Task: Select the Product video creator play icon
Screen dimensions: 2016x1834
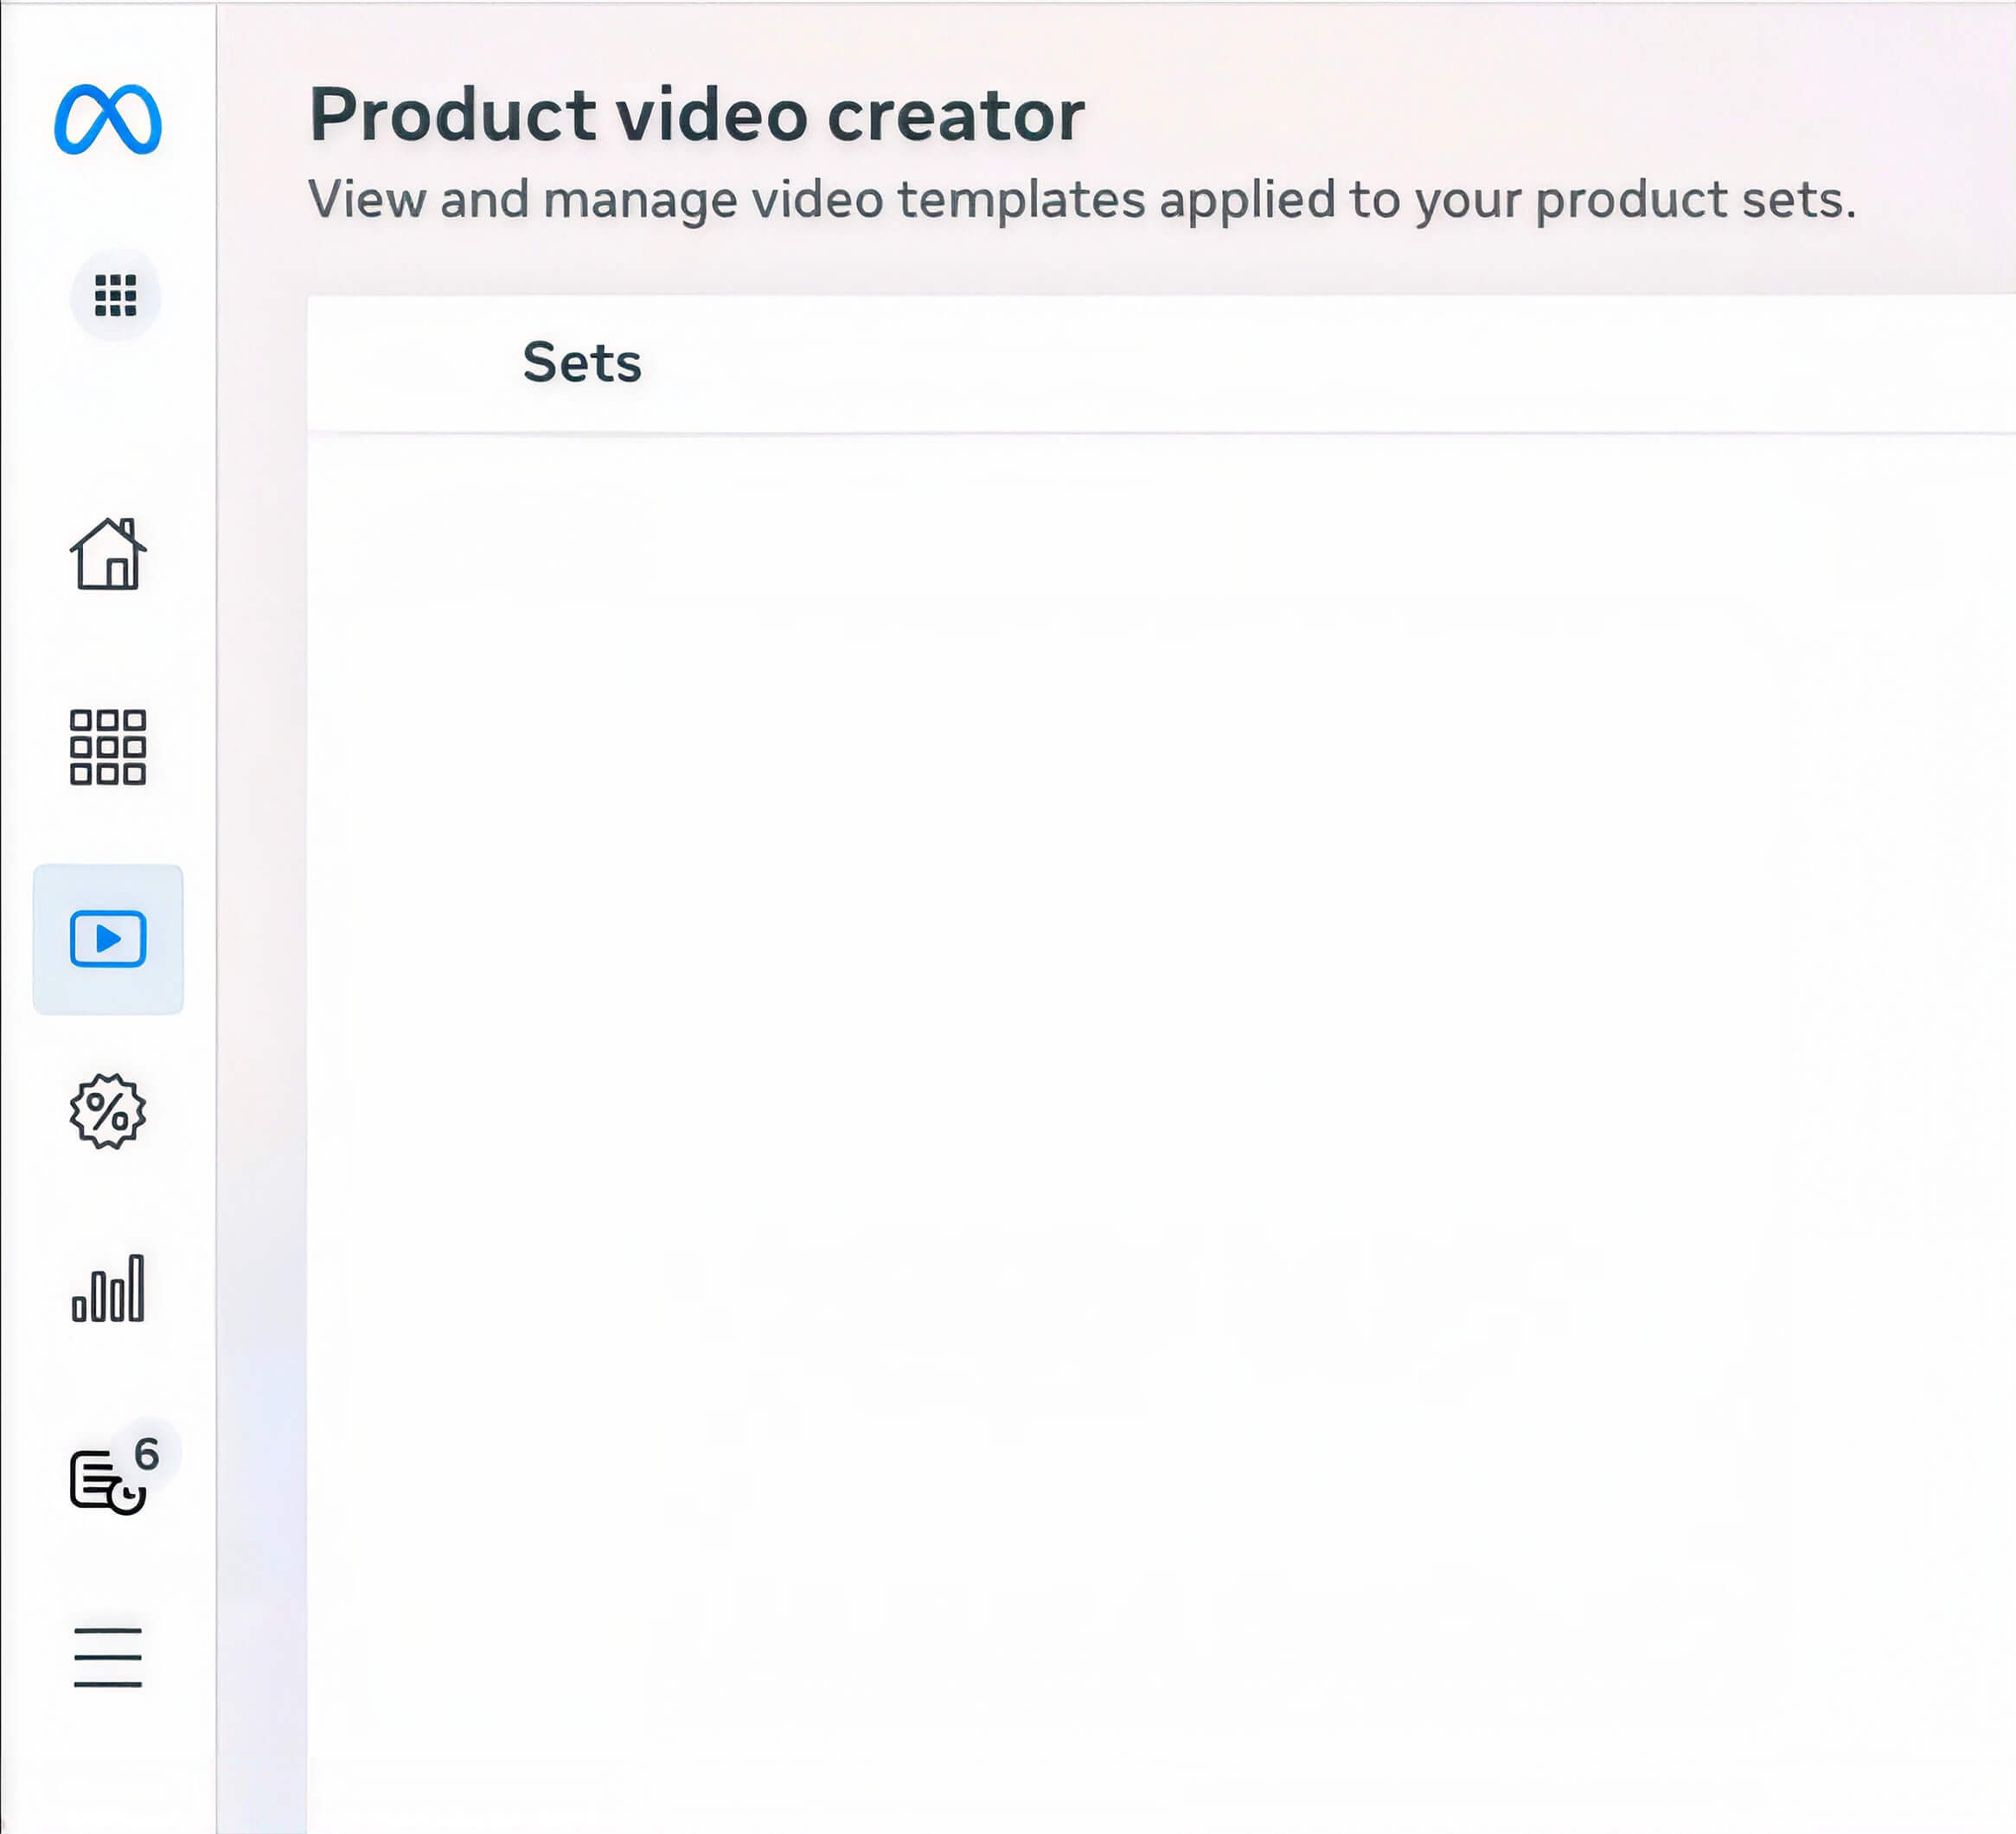Action: 108,939
